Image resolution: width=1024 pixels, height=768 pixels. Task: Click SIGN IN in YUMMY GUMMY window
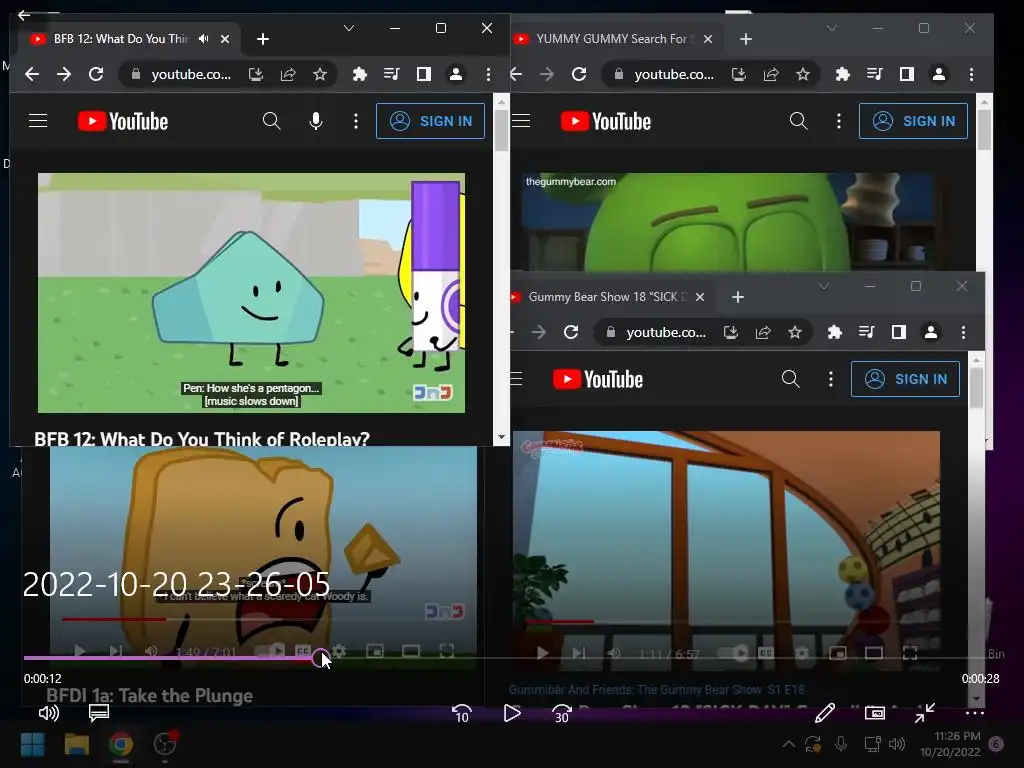(913, 121)
